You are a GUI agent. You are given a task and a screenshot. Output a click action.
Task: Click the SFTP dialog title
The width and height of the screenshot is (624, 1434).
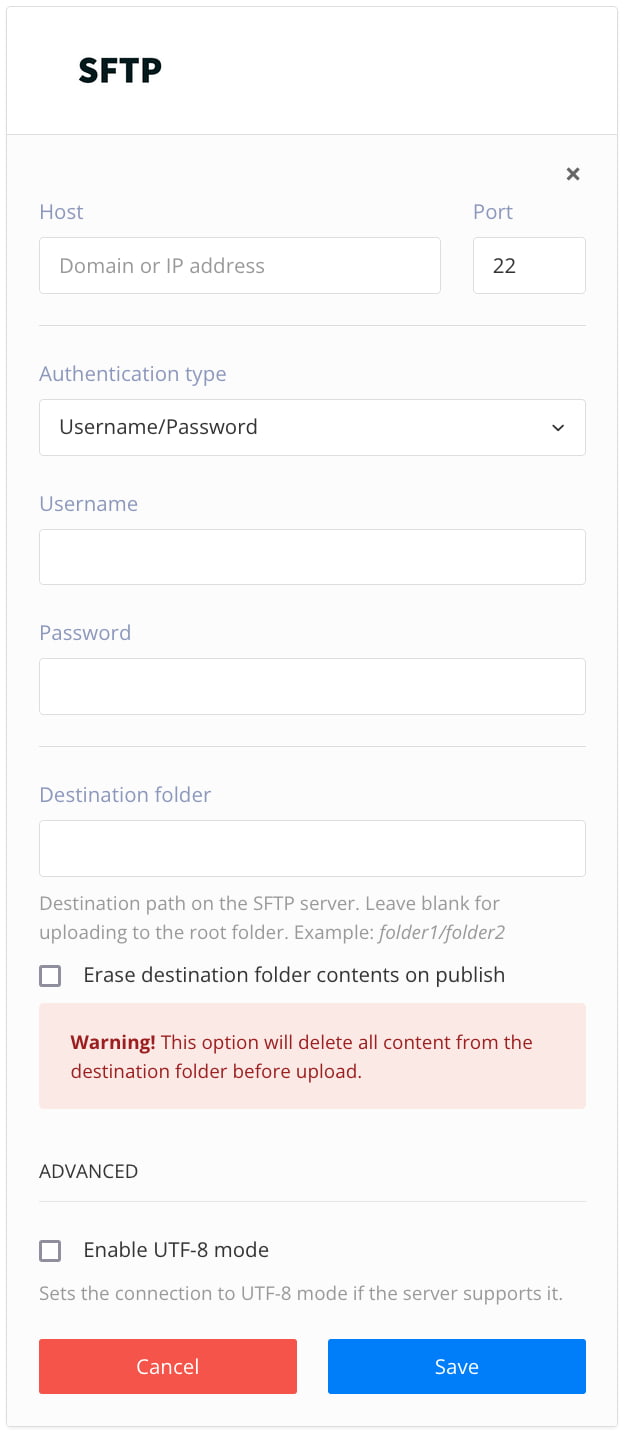120,70
